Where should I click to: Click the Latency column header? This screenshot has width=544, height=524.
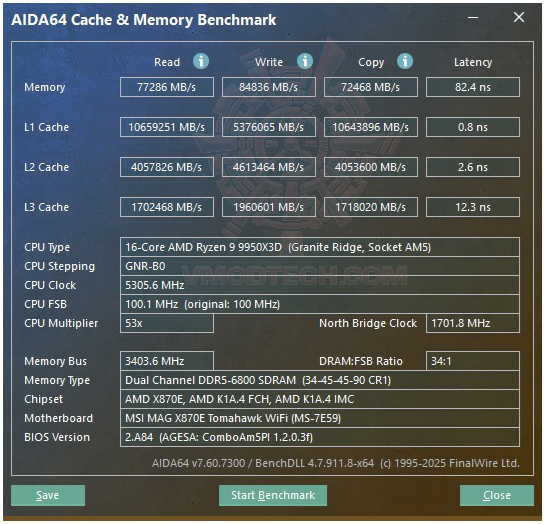473,62
